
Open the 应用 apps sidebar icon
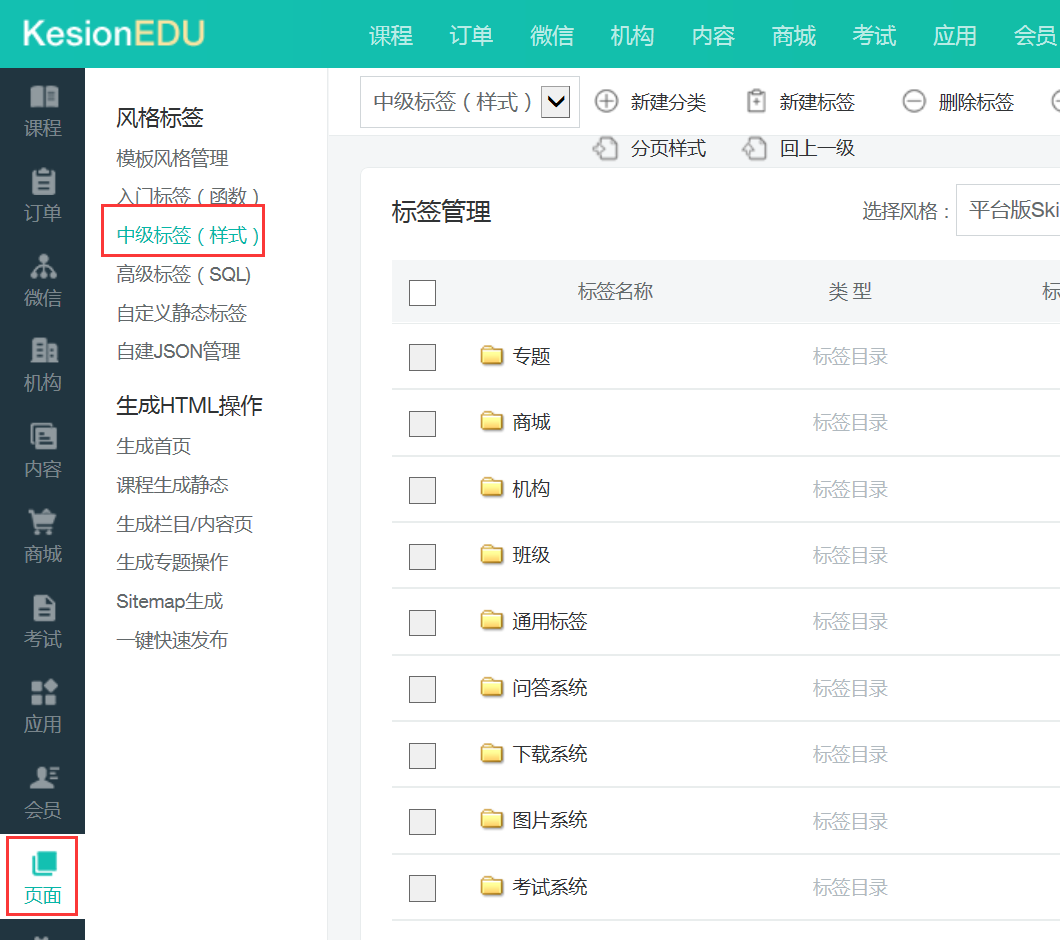(42, 693)
